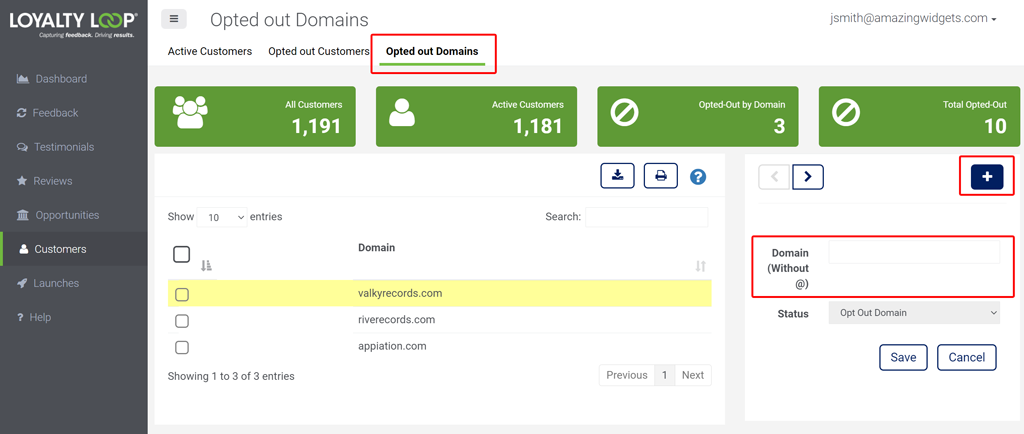Print the opted out domains table
This screenshot has width=1024, height=434.
661,176
